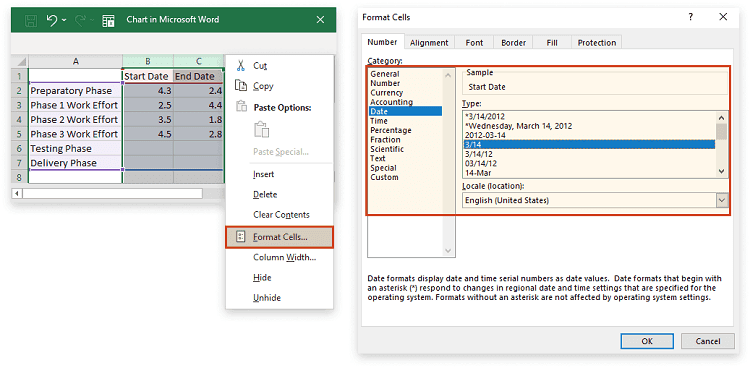Click the Preparatory Phase cell
The image size is (750, 368).
(x=76, y=91)
